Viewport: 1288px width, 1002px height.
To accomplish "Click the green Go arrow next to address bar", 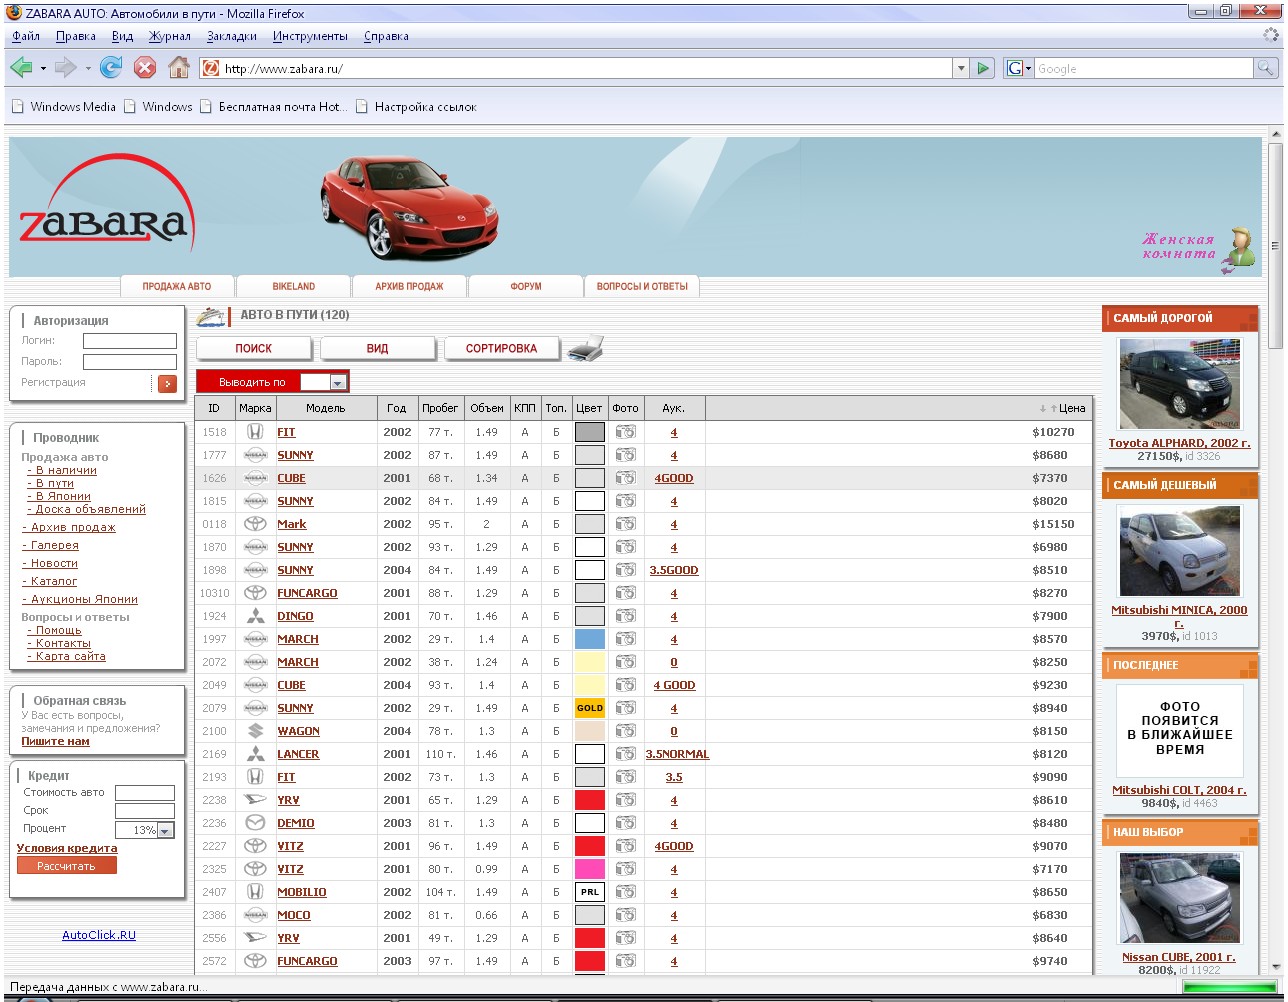I will [x=984, y=68].
